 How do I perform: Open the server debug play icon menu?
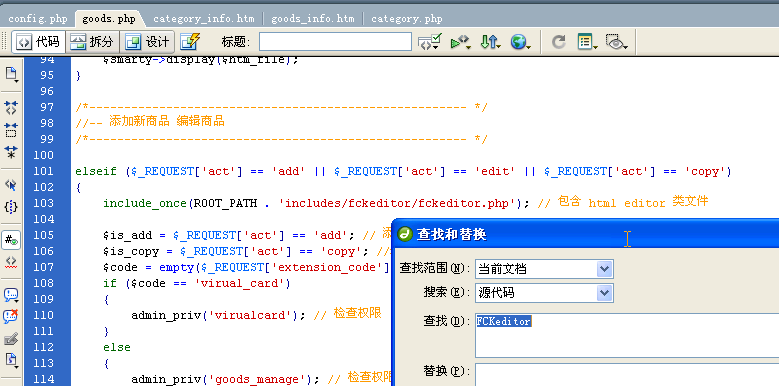point(461,42)
